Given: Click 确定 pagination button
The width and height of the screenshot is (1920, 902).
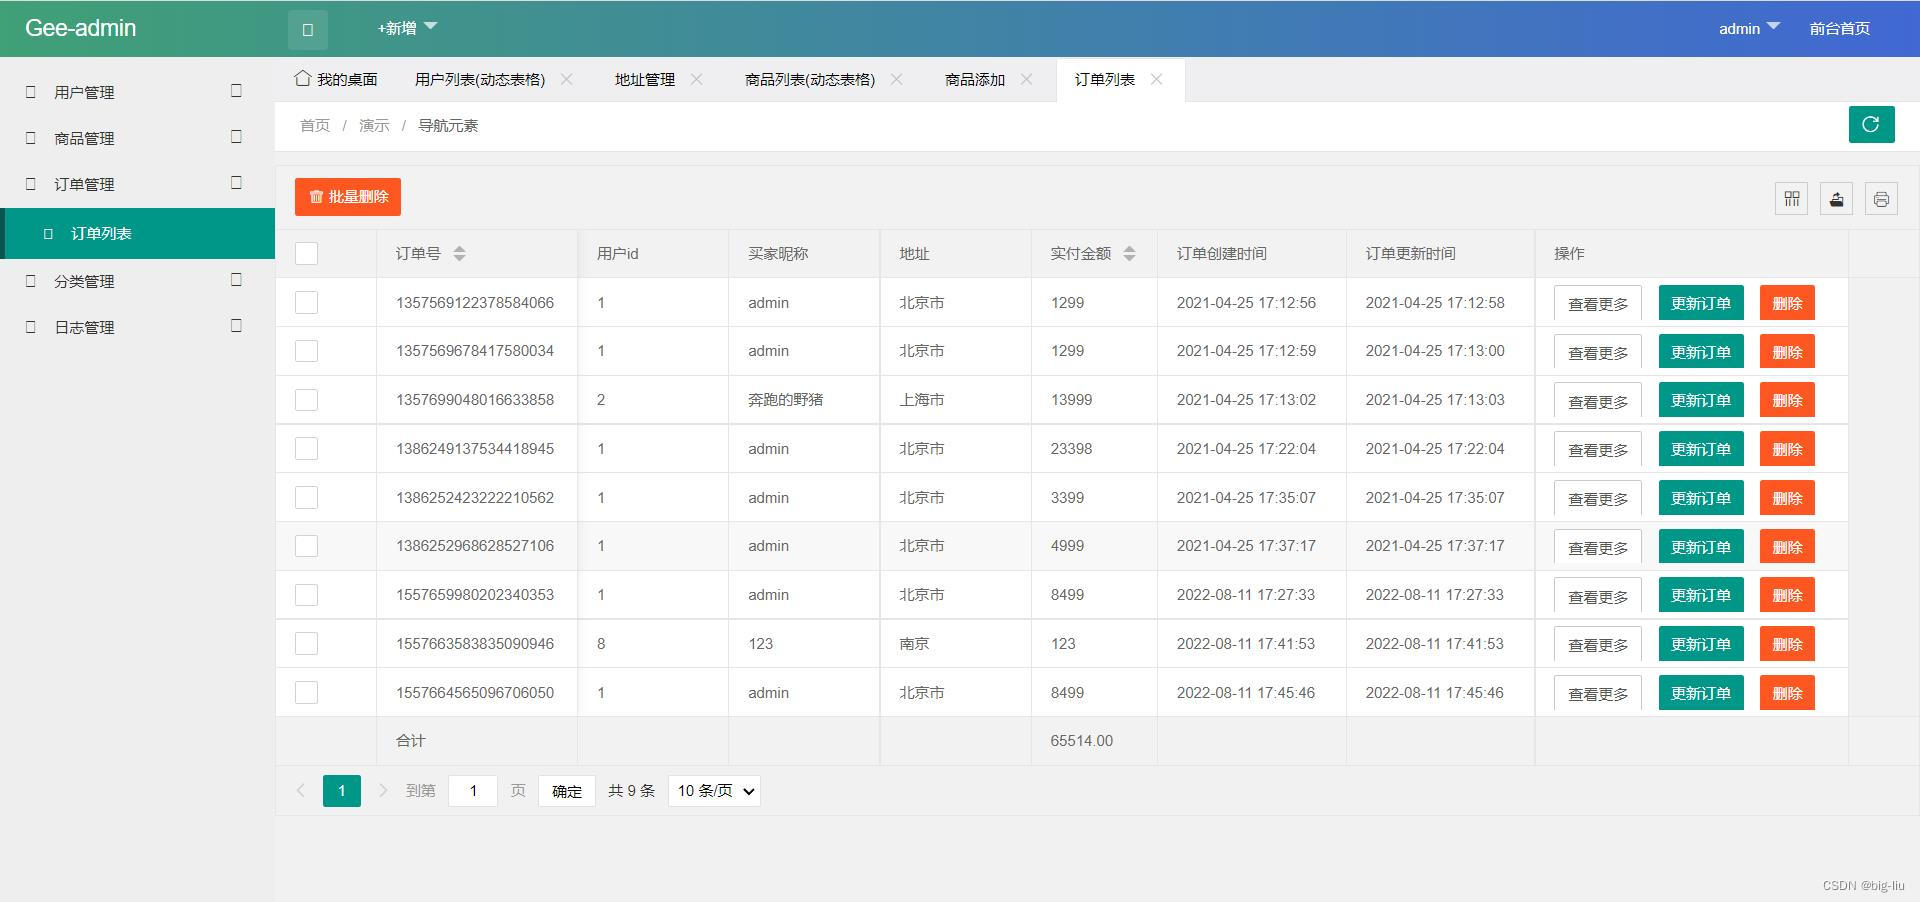Looking at the screenshot, I should tap(567, 791).
